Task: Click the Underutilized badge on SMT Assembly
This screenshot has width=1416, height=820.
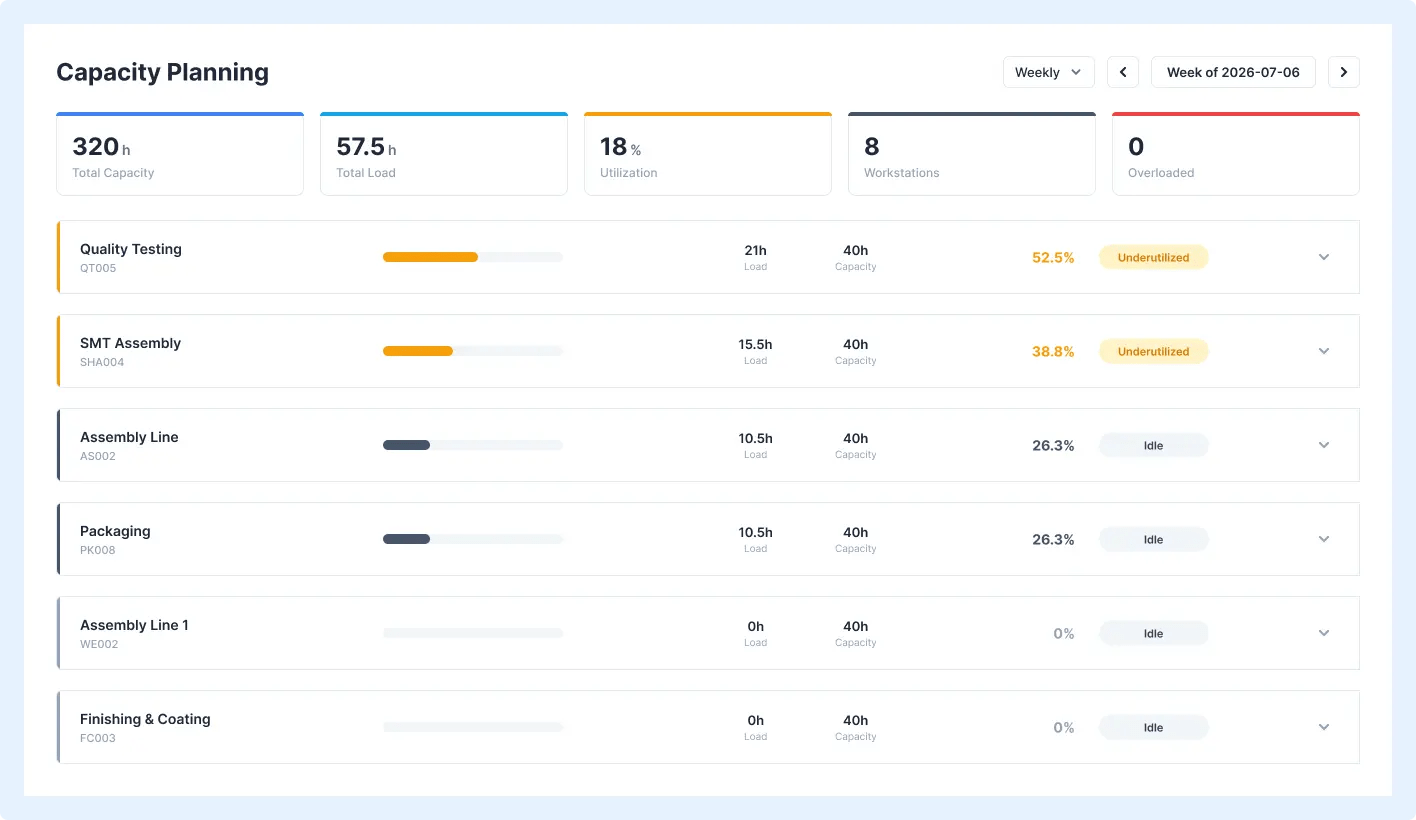Action: pos(1154,351)
